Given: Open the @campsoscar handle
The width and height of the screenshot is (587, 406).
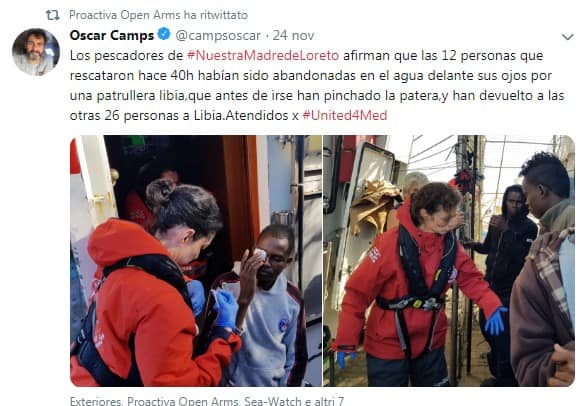Looking at the screenshot, I should tap(218, 36).
